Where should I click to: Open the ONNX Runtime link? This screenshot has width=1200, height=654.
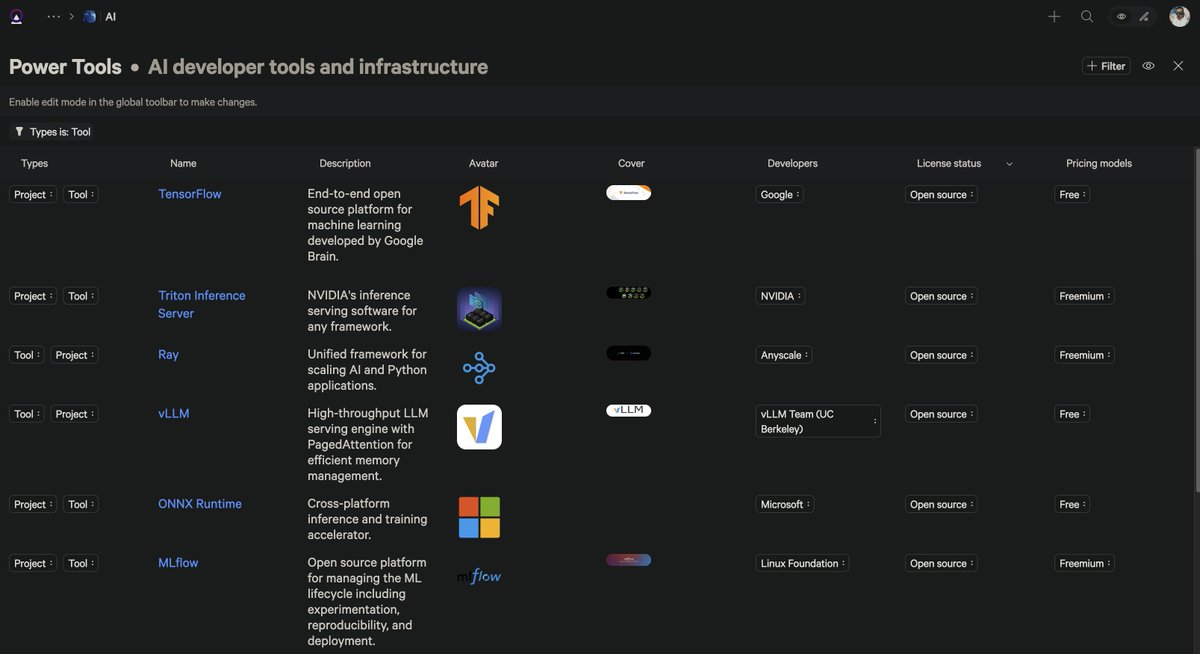[x=200, y=504]
